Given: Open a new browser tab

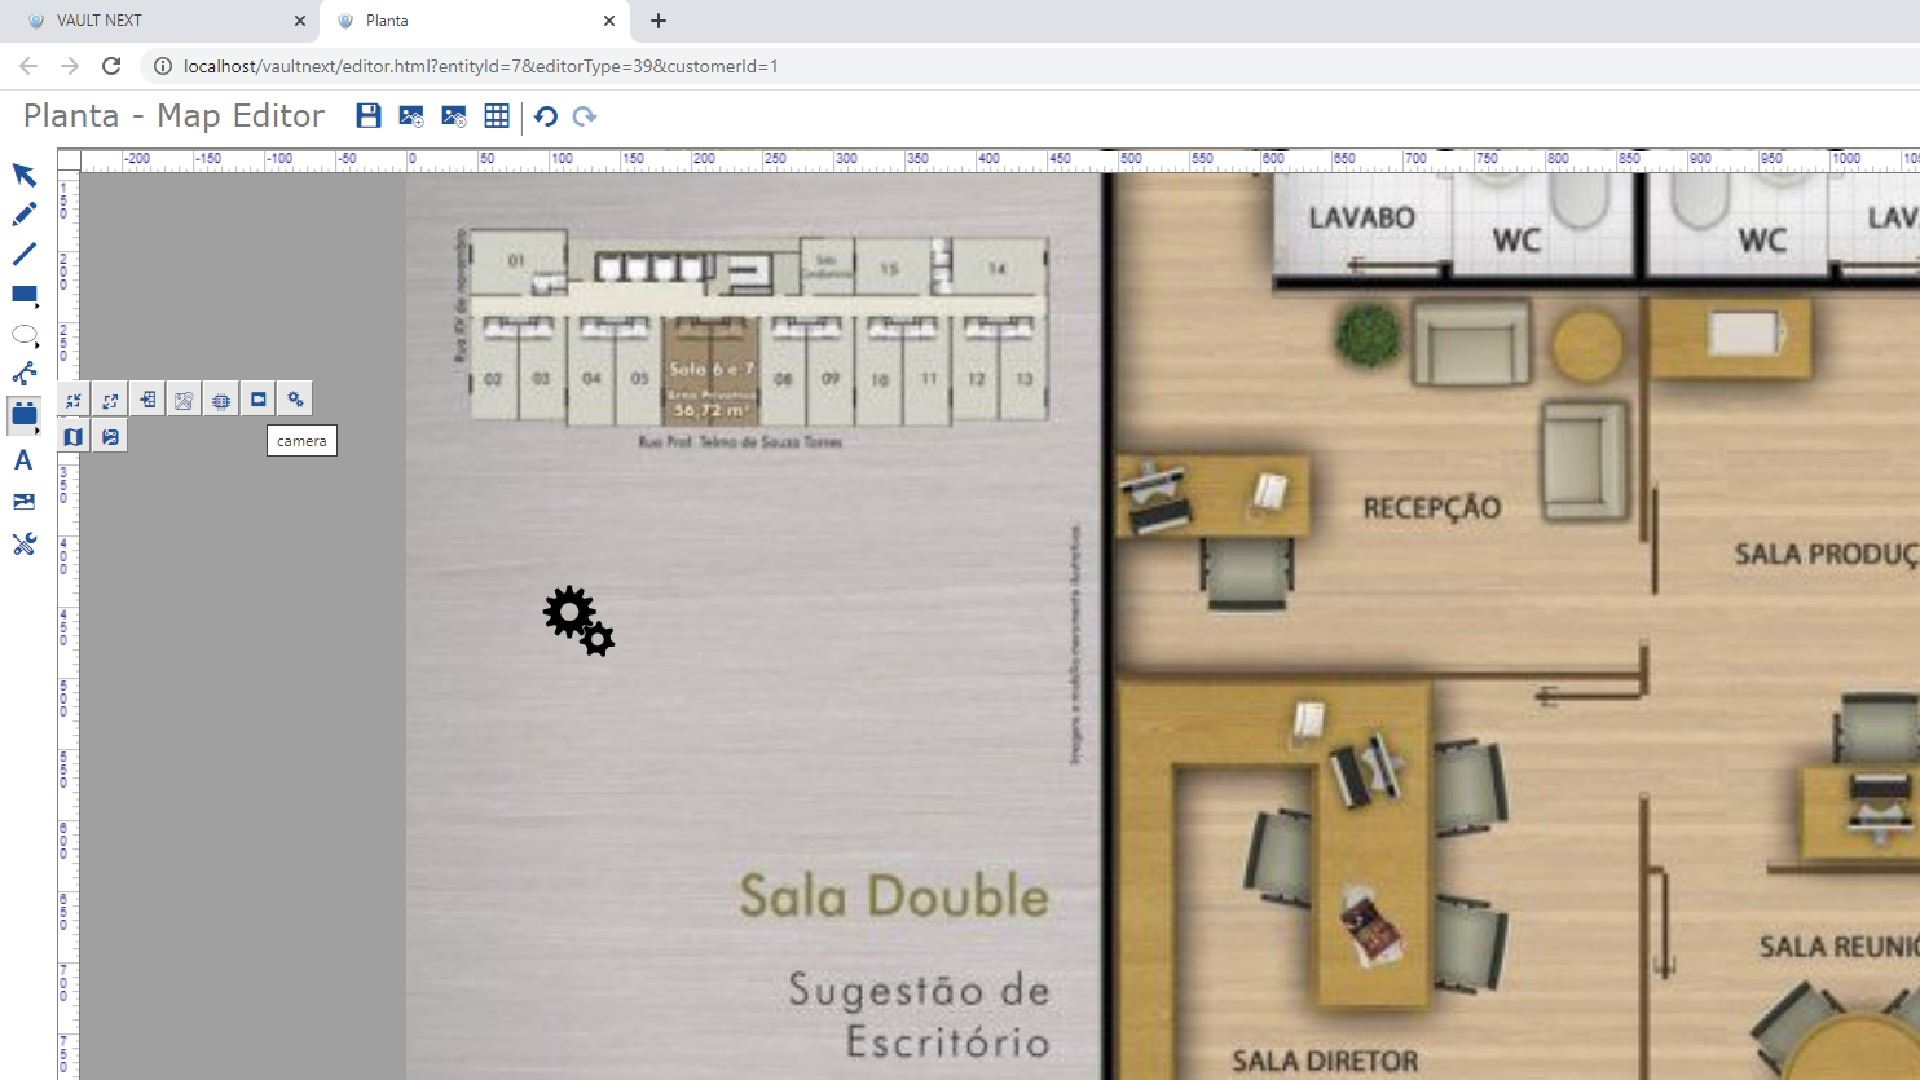Looking at the screenshot, I should tap(658, 20).
